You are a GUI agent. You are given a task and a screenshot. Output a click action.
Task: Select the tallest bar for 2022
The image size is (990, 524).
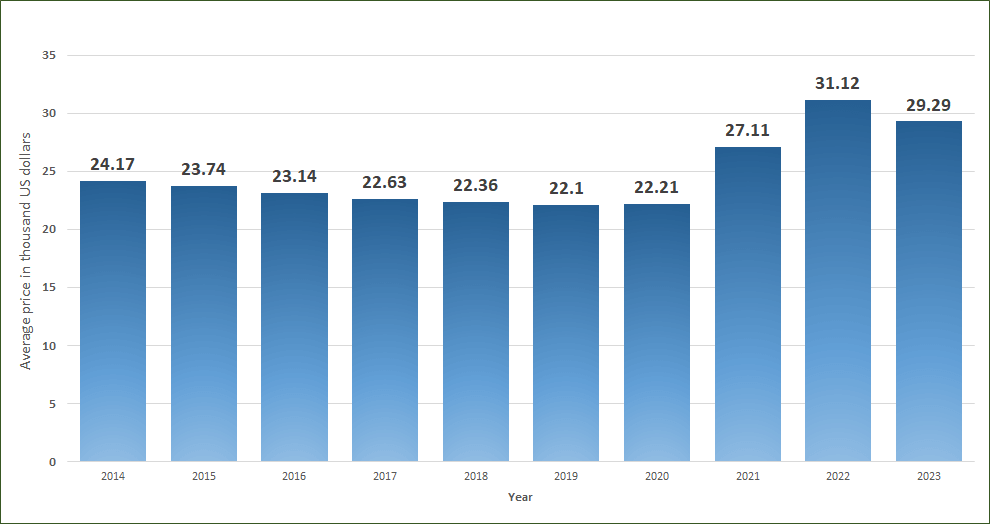(x=838, y=280)
